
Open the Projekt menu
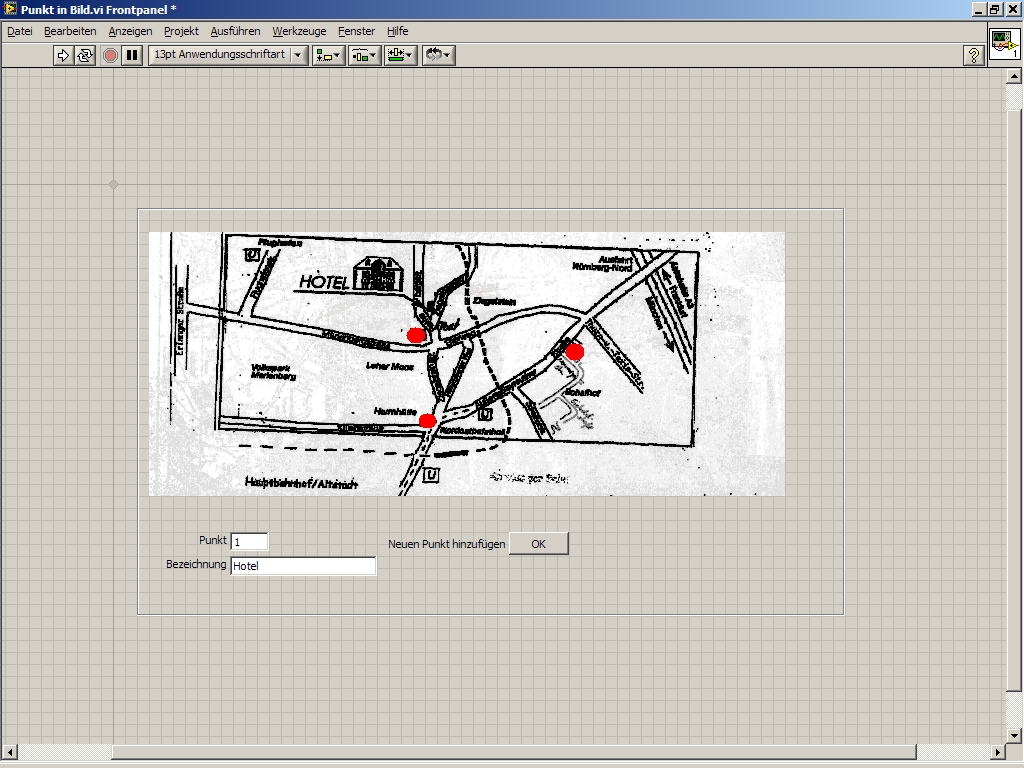[181, 31]
